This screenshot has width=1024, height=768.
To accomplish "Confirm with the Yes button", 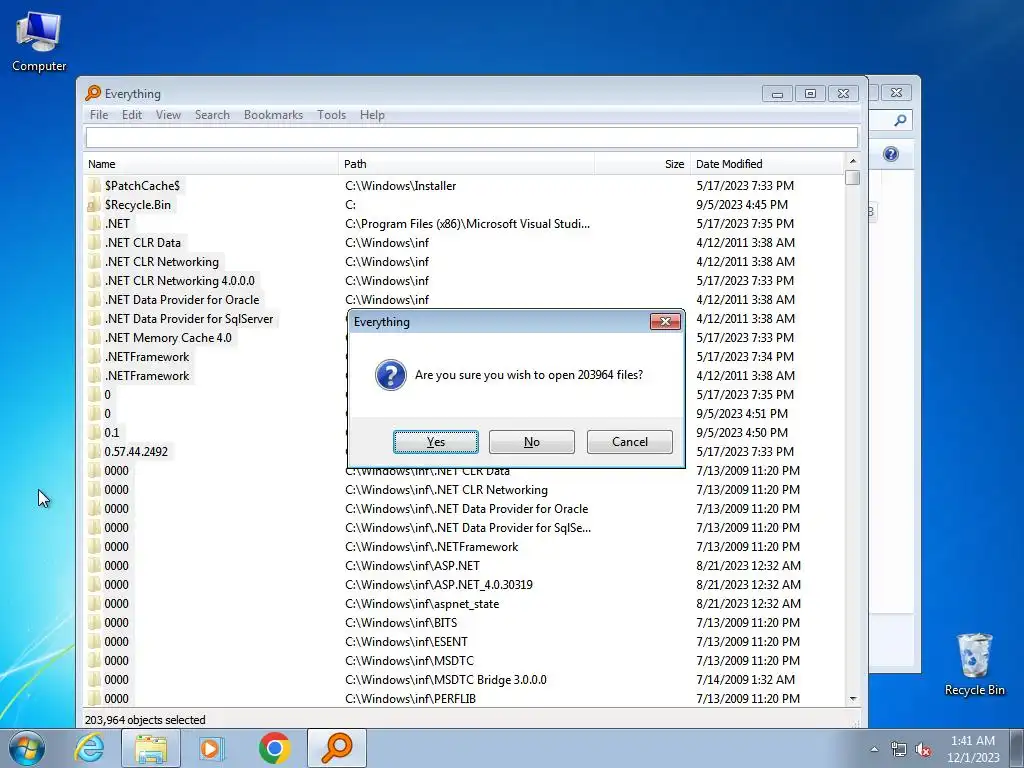I will coord(436,442).
